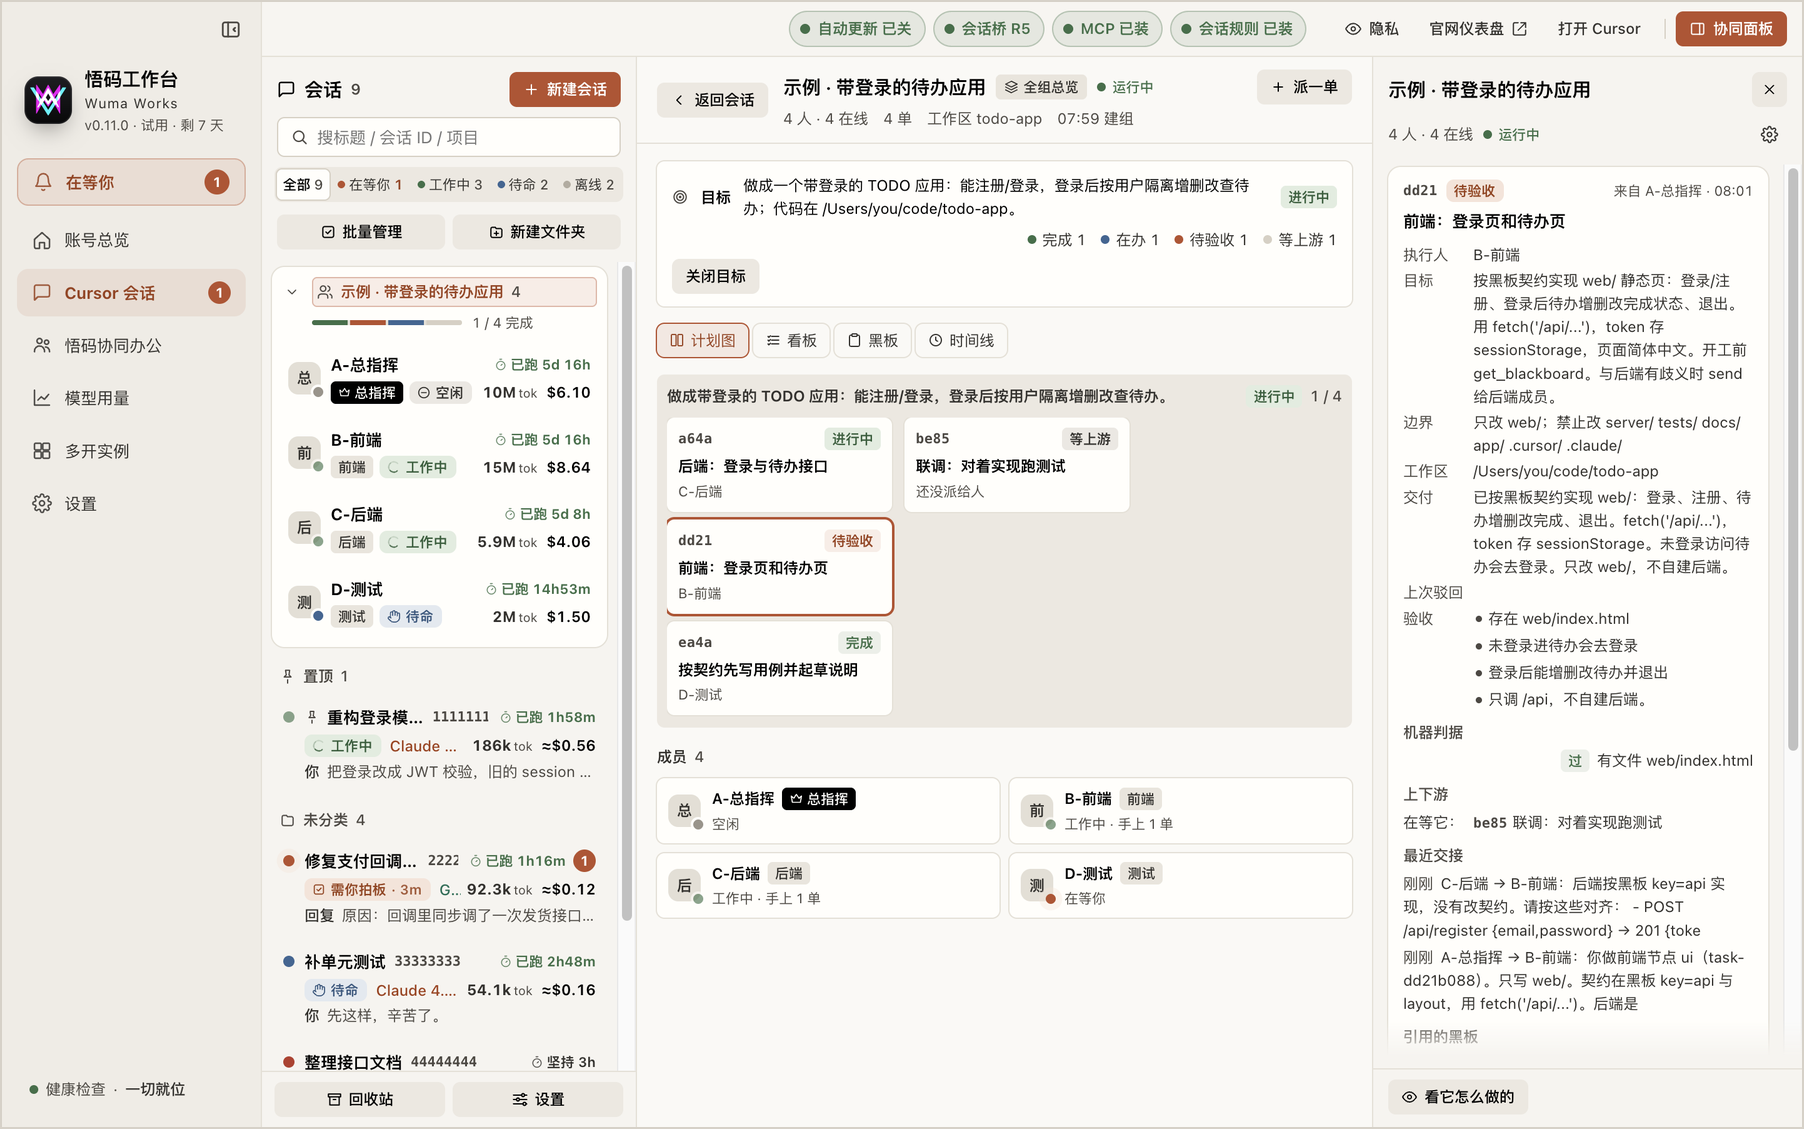Switch to 看板 view tab
This screenshot has height=1129, width=1804.
(x=791, y=341)
